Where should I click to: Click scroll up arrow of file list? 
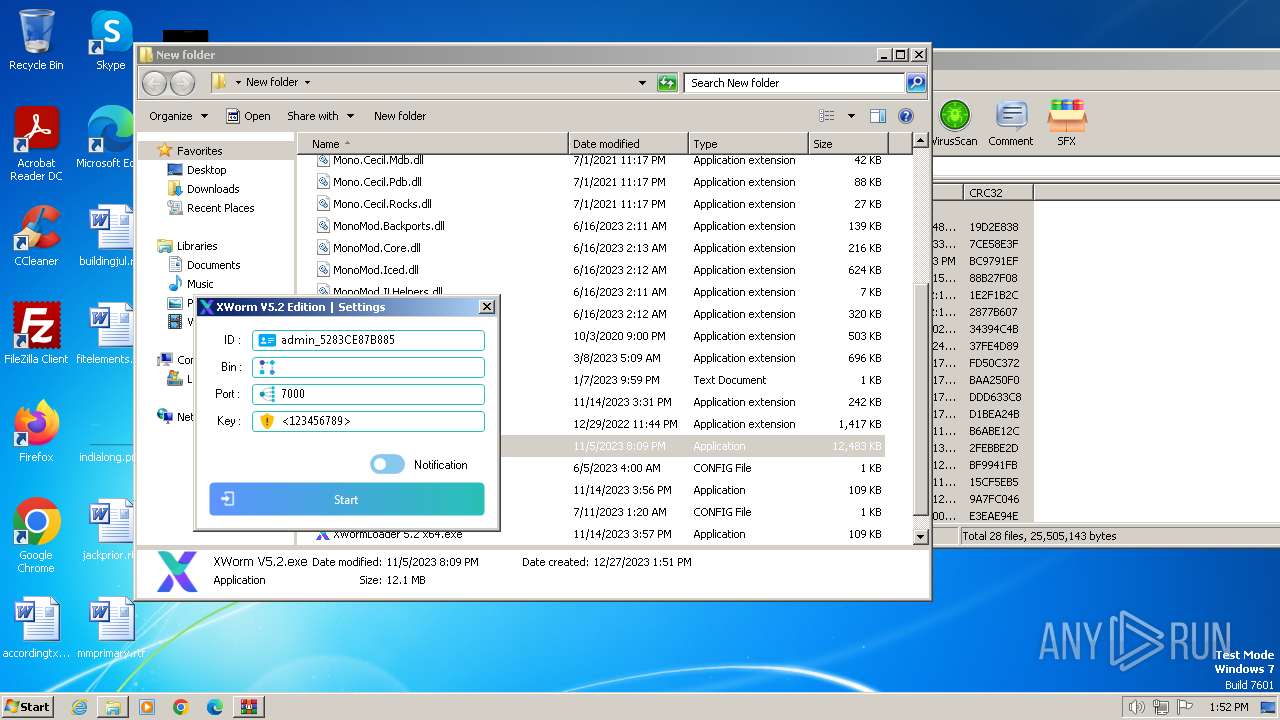[921, 142]
